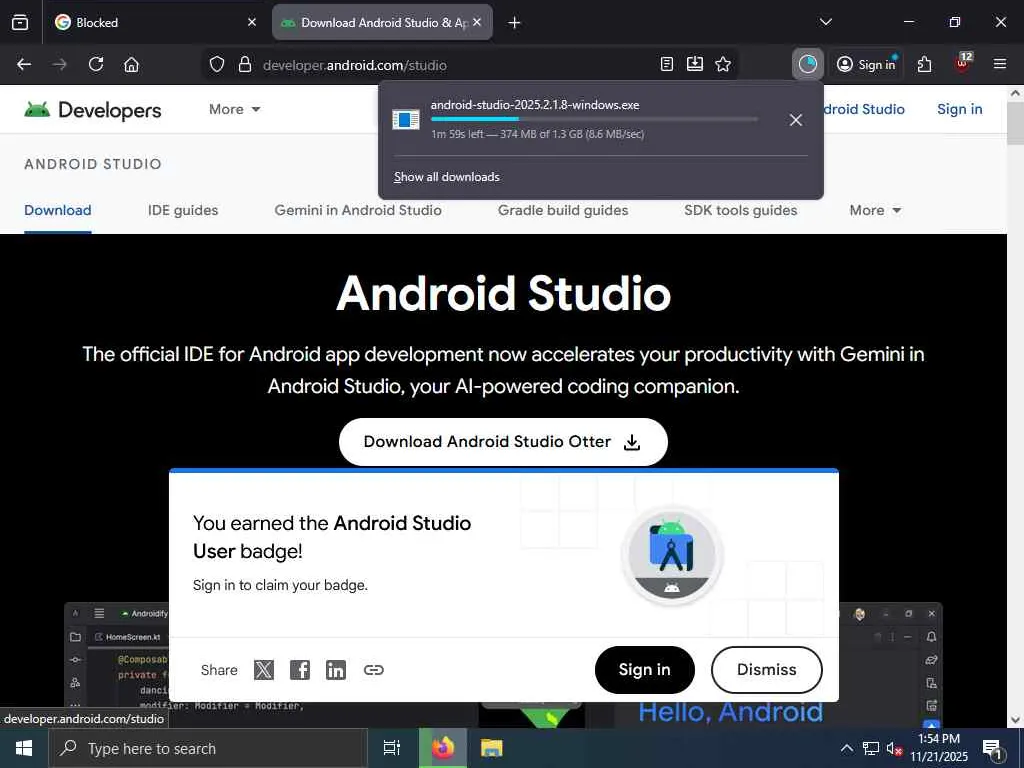Dismiss the badge popup
The width and height of the screenshot is (1024, 768).
tap(767, 670)
